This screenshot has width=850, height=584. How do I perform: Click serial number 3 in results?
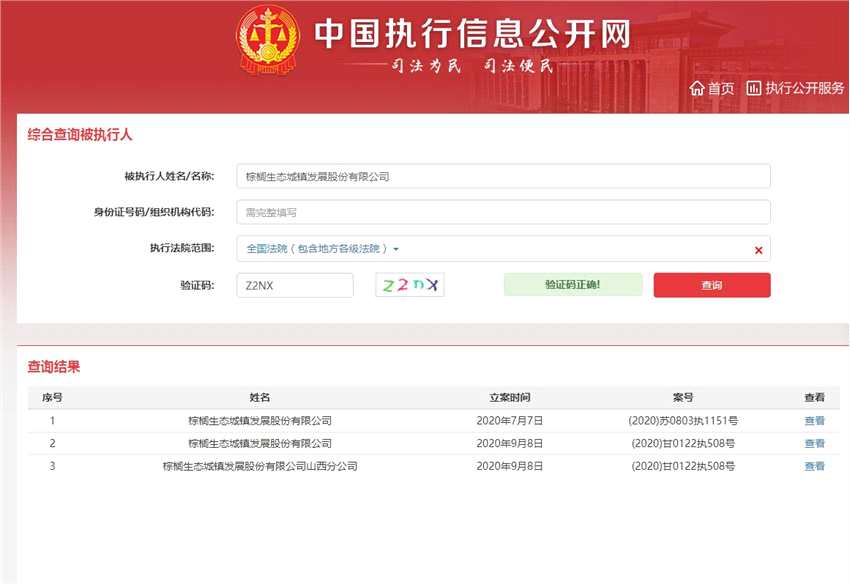pyautogui.click(x=52, y=466)
